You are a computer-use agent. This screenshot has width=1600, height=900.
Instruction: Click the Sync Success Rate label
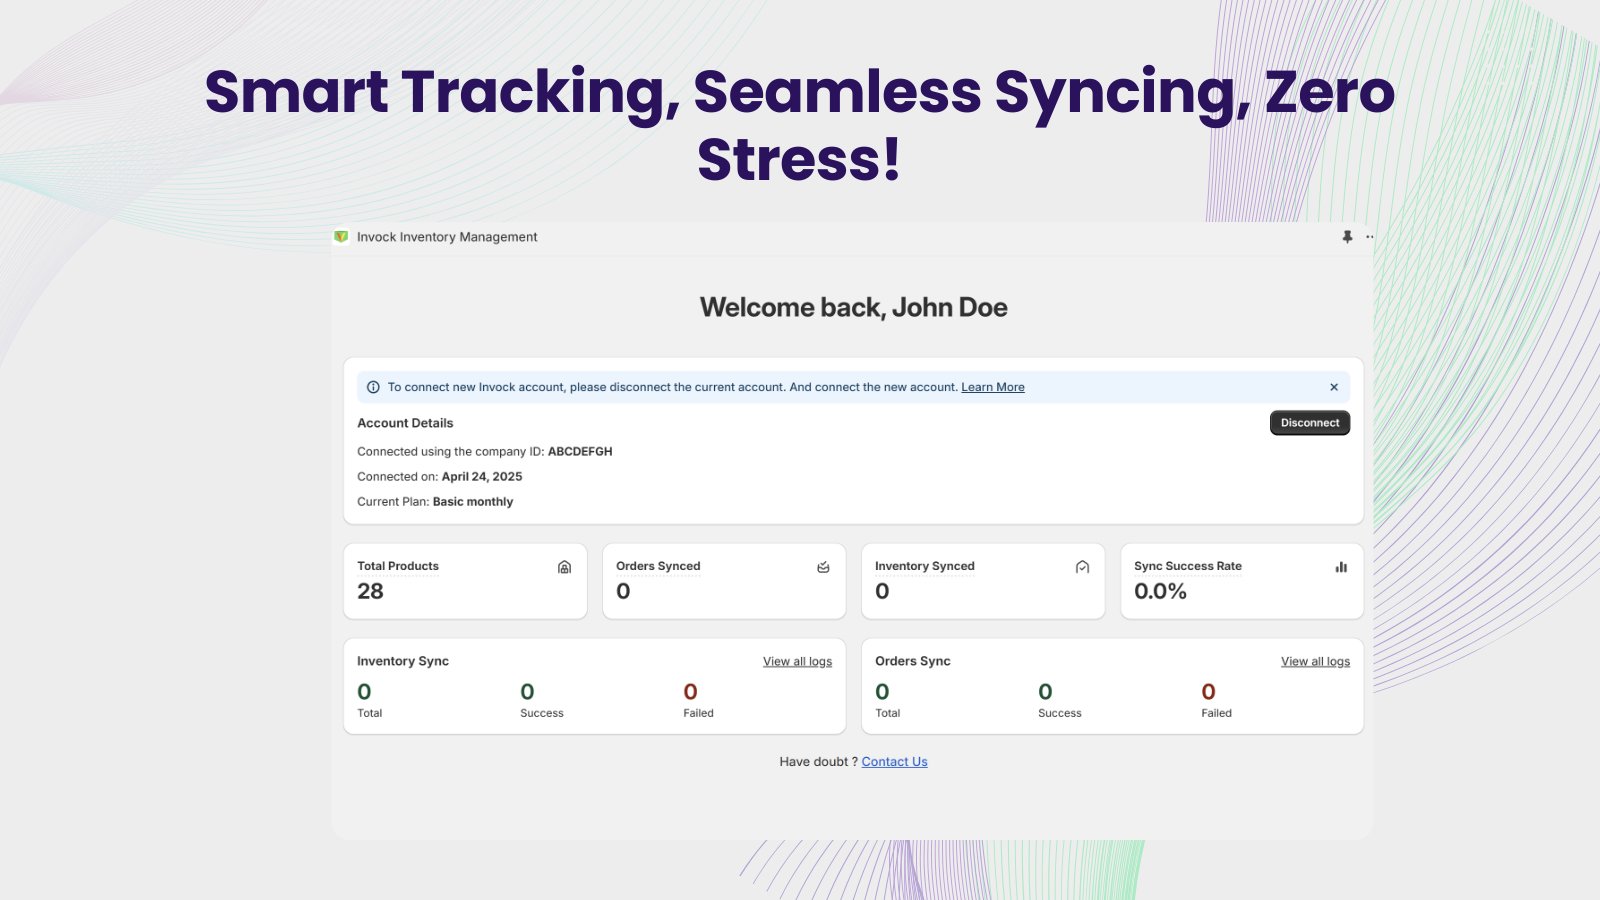point(1188,566)
